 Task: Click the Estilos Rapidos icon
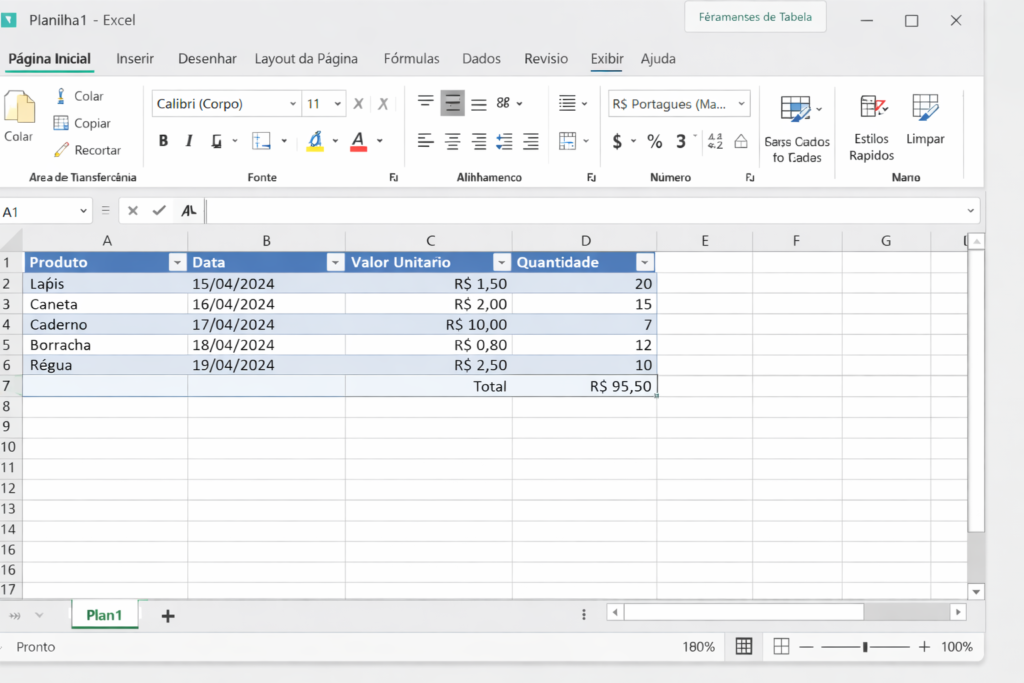click(x=872, y=108)
